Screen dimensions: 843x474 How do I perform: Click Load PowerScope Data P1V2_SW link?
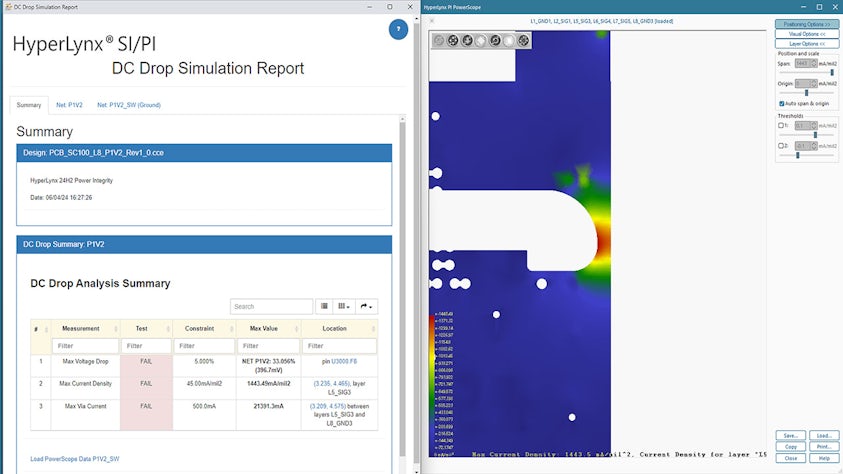(75, 459)
